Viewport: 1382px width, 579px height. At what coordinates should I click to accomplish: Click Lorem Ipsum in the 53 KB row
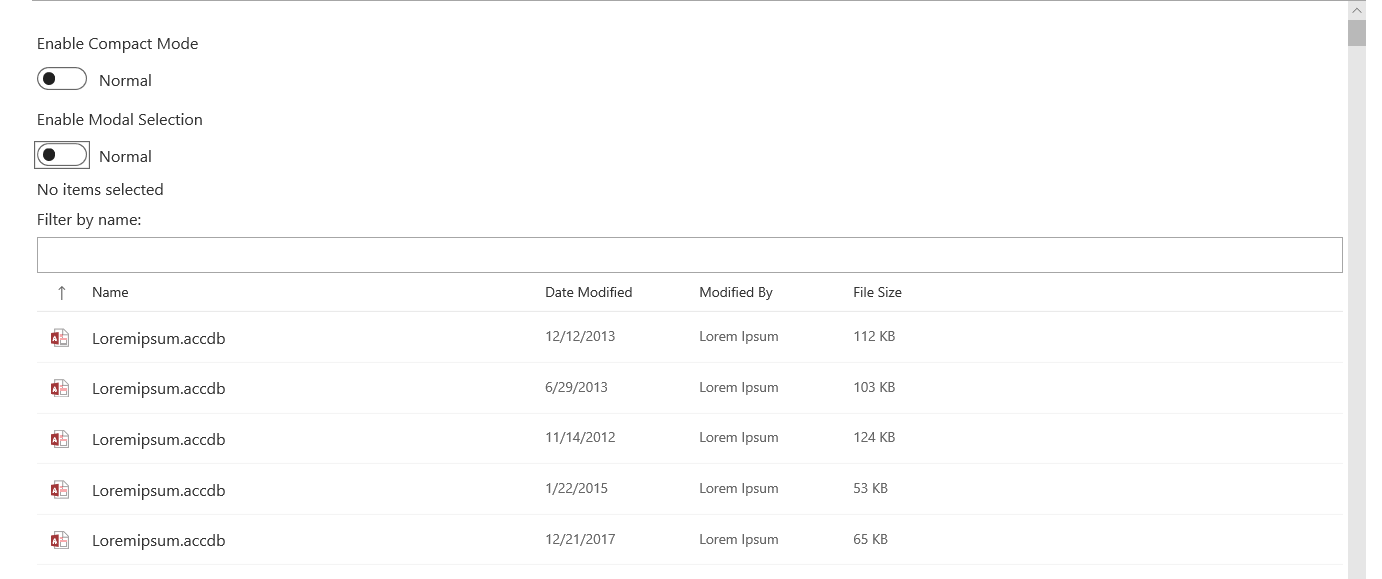pyautogui.click(x=738, y=488)
